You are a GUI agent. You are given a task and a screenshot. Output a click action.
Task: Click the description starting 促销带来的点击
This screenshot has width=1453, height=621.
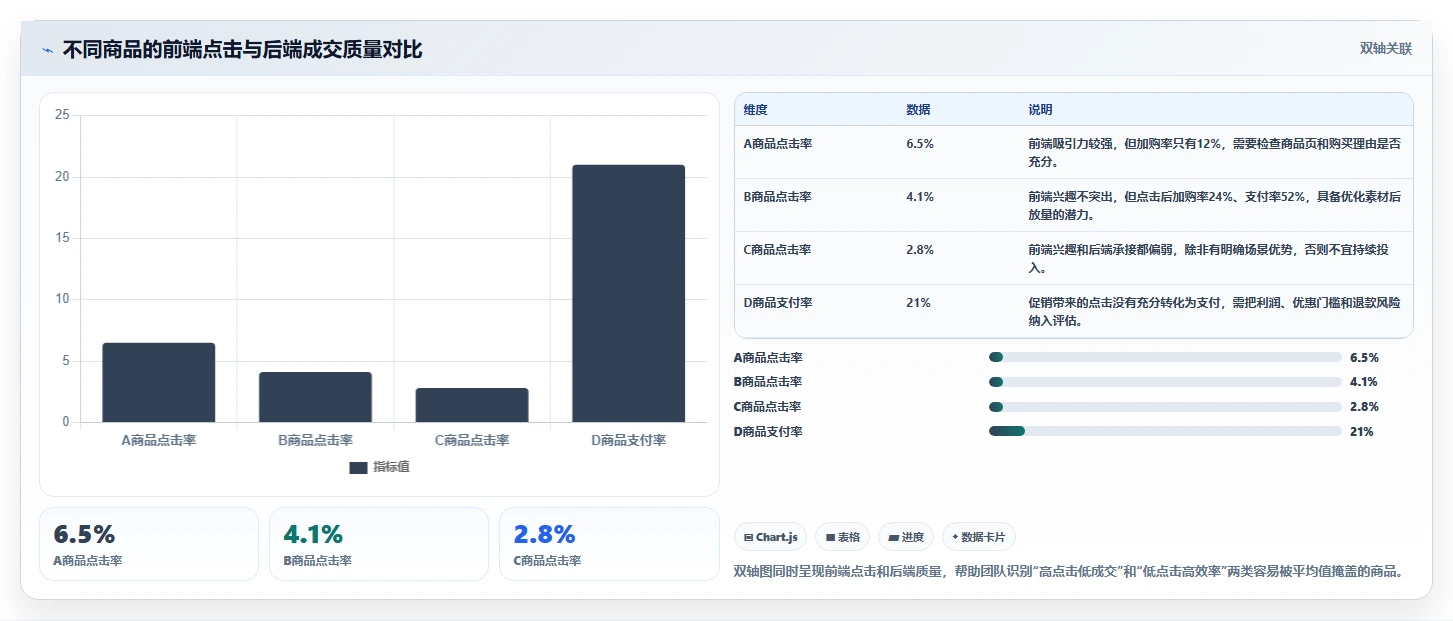[1214, 311]
